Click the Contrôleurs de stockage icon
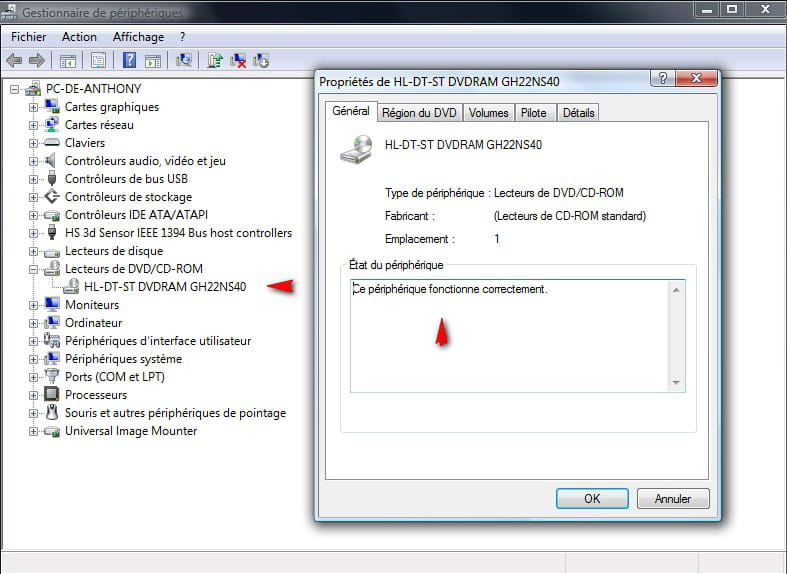The image size is (787, 574). pos(52,197)
